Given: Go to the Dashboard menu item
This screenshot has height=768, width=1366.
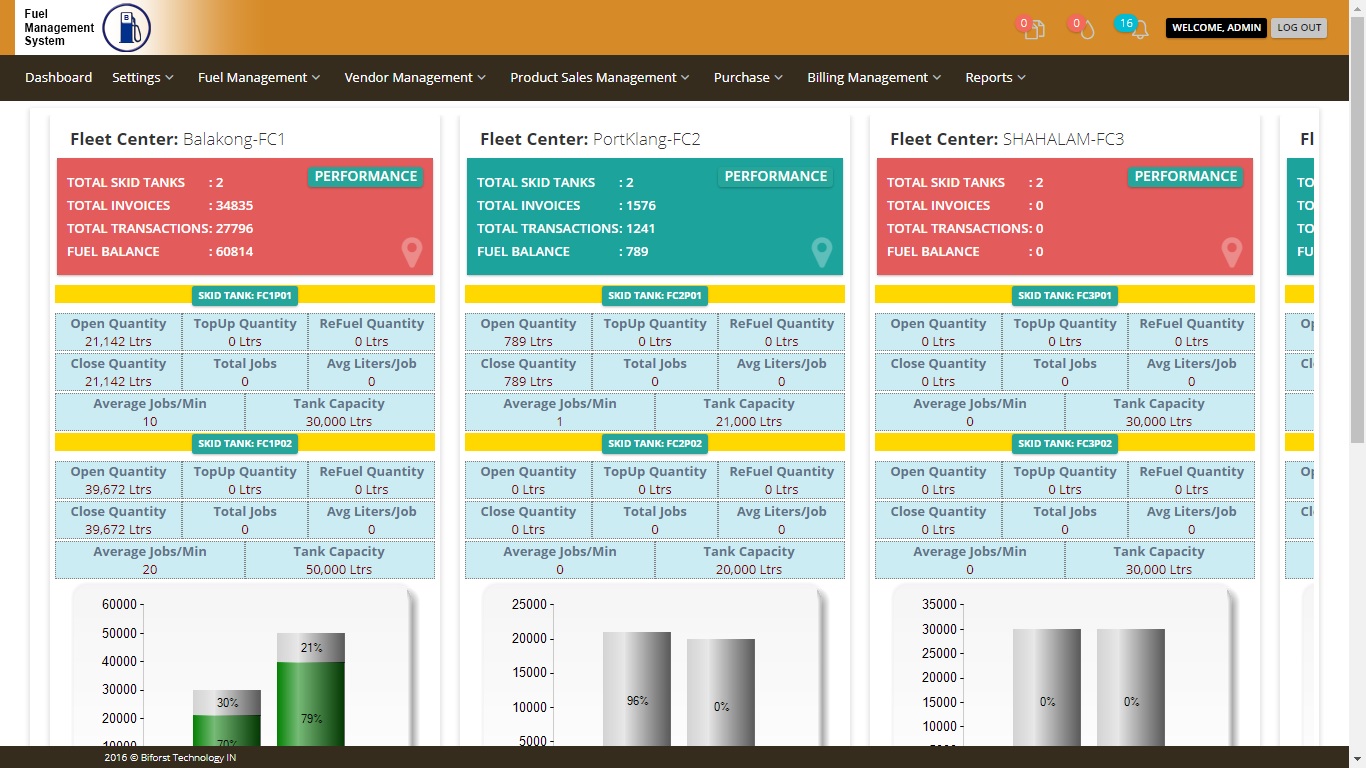Looking at the screenshot, I should (59, 78).
